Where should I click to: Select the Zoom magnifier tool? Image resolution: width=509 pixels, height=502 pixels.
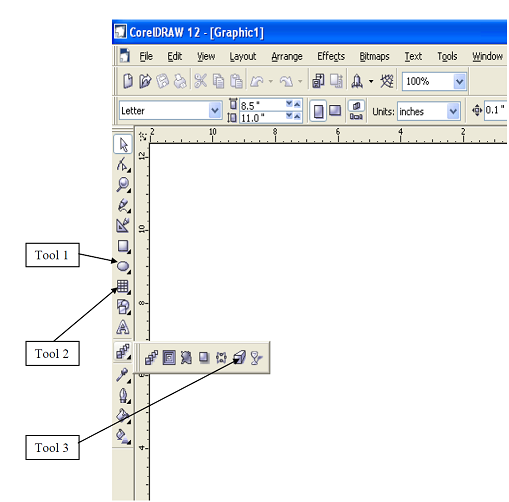123,185
